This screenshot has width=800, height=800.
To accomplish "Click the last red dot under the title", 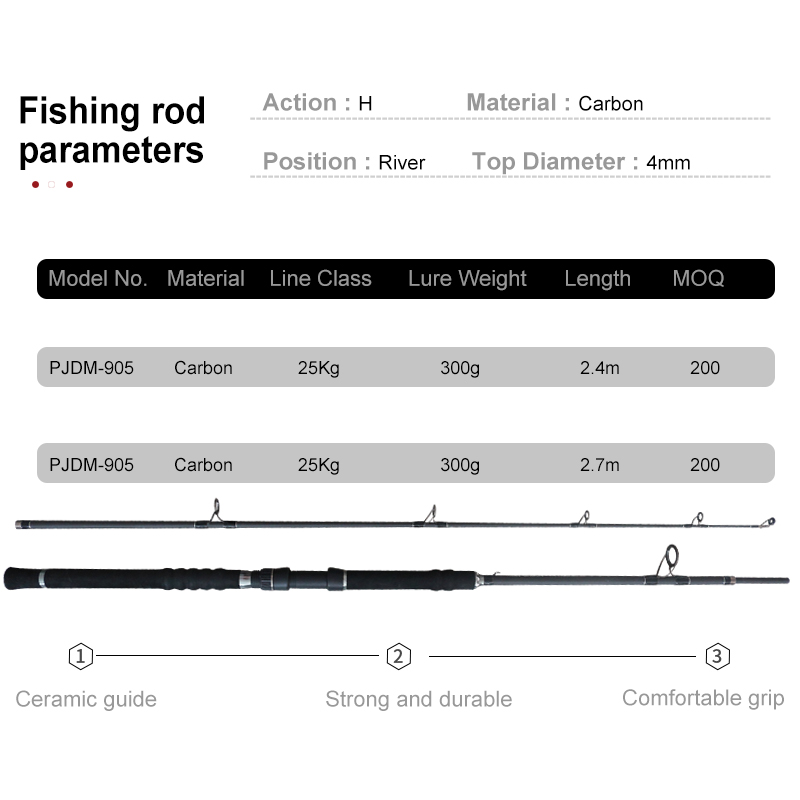I will click(69, 184).
